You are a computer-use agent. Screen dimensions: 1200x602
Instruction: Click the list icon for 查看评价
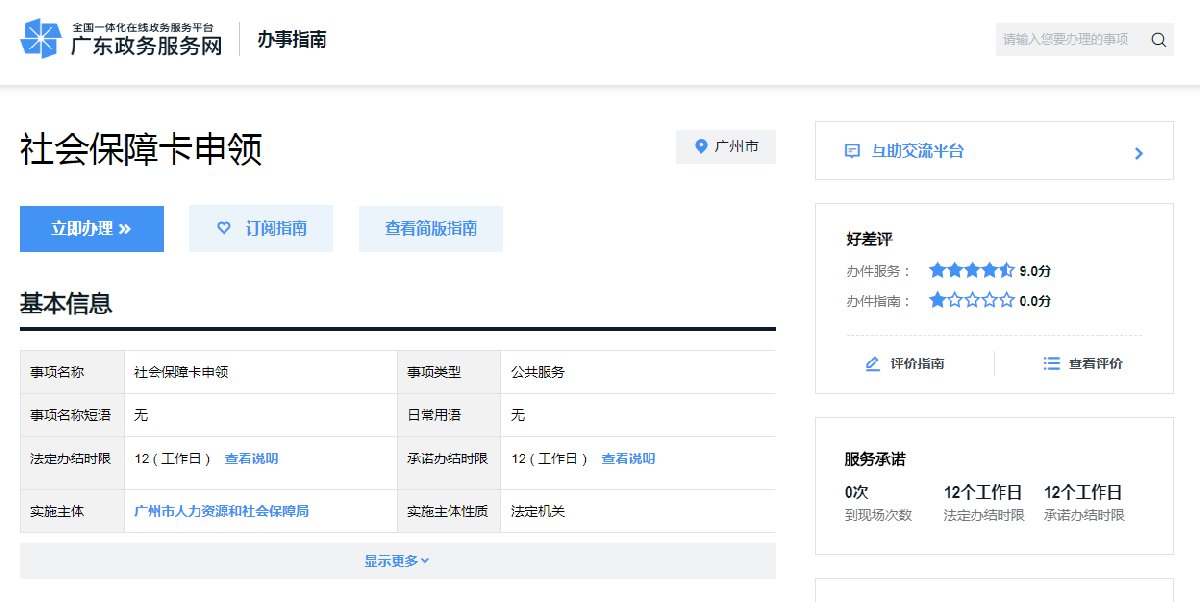coord(1052,364)
